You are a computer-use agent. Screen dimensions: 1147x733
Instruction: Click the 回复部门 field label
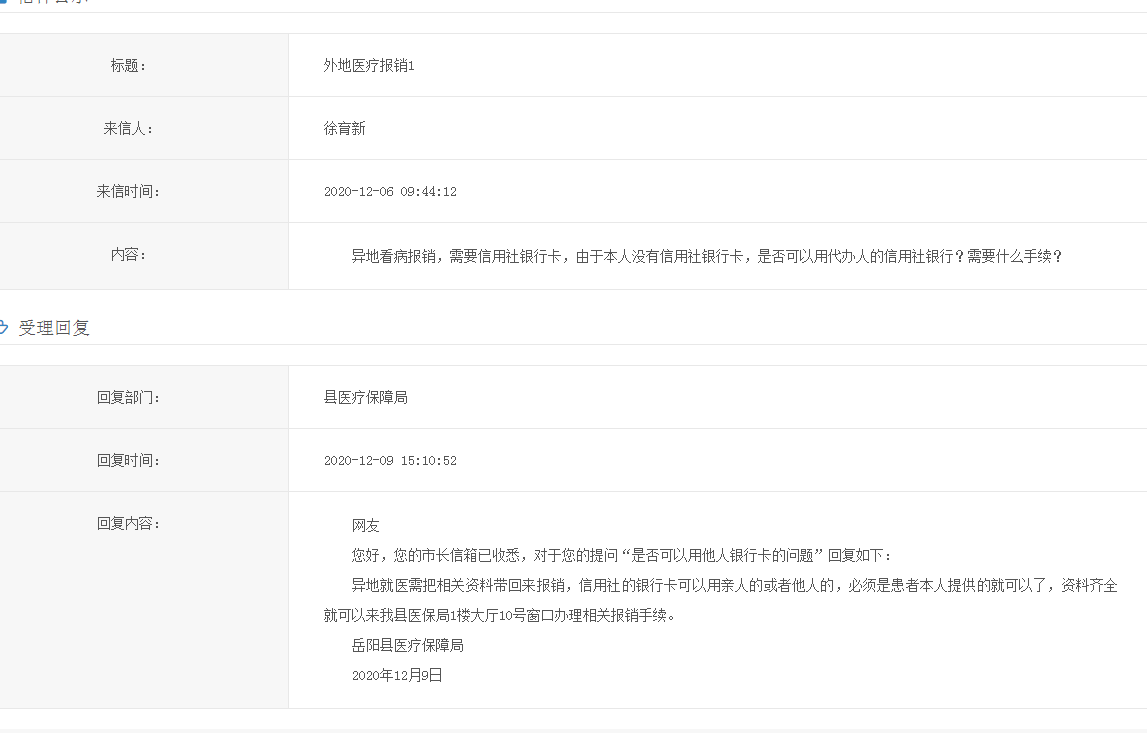(x=128, y=398)
